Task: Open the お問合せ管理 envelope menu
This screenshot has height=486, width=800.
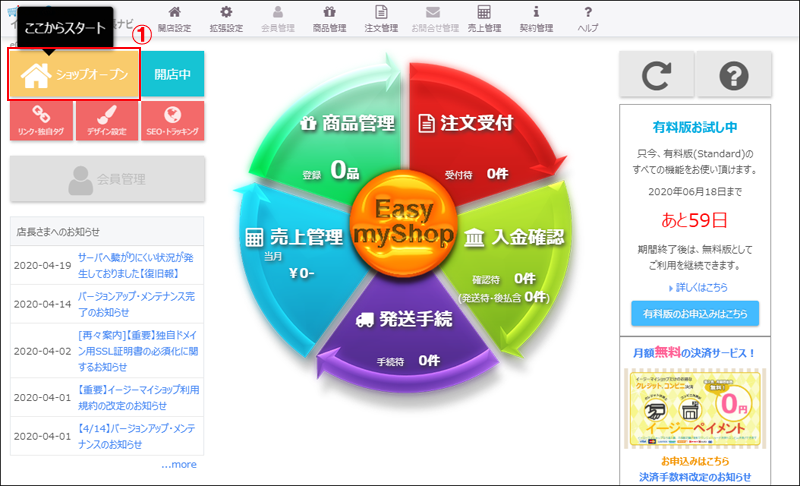Action: pos(435,19)
